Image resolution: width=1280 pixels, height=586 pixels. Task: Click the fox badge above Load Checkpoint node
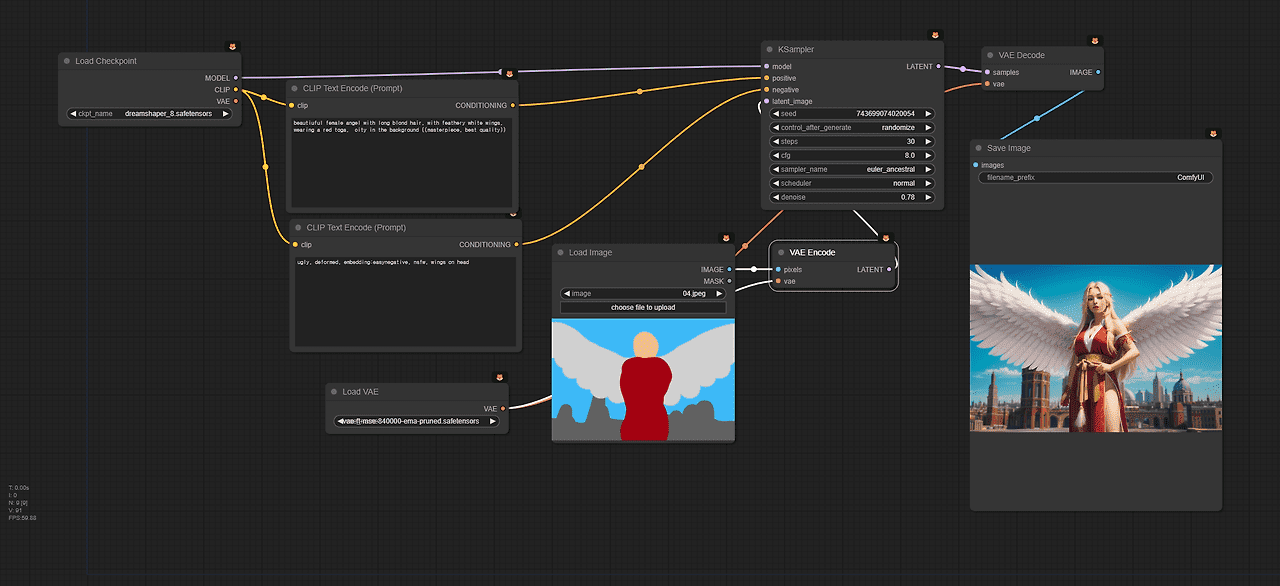pos(233,47)
